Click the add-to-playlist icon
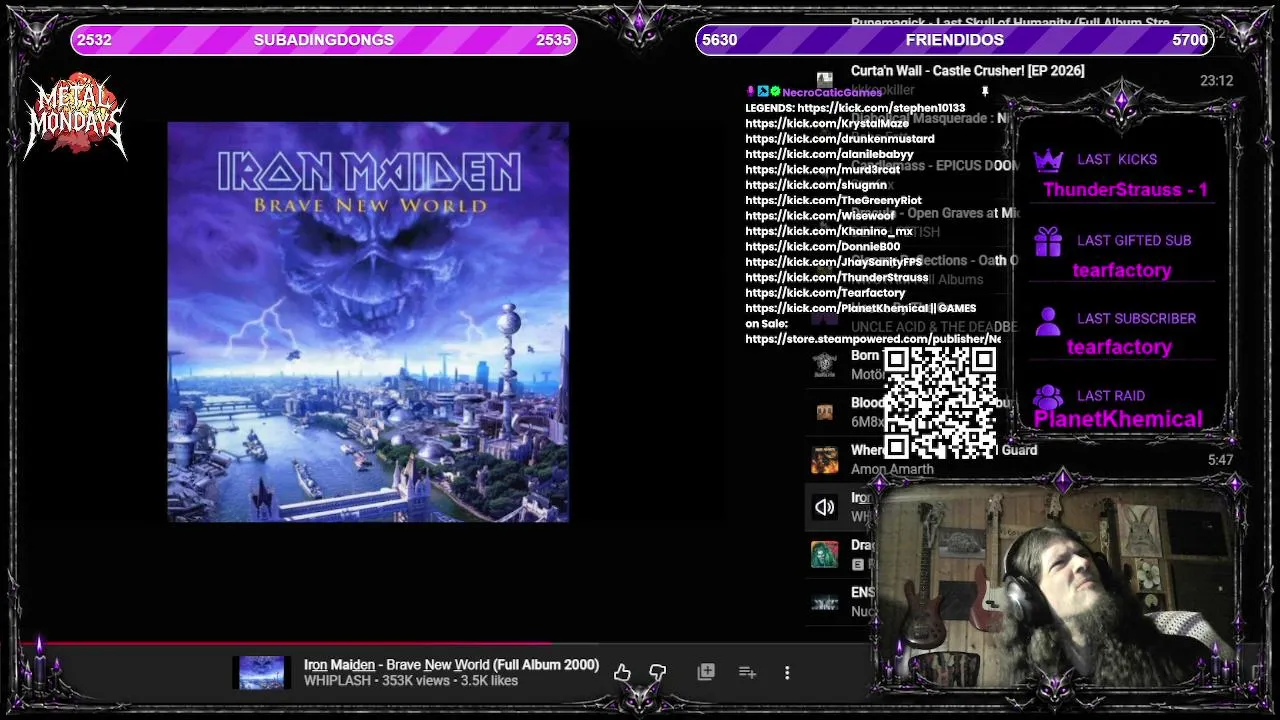 coord(747,672)
